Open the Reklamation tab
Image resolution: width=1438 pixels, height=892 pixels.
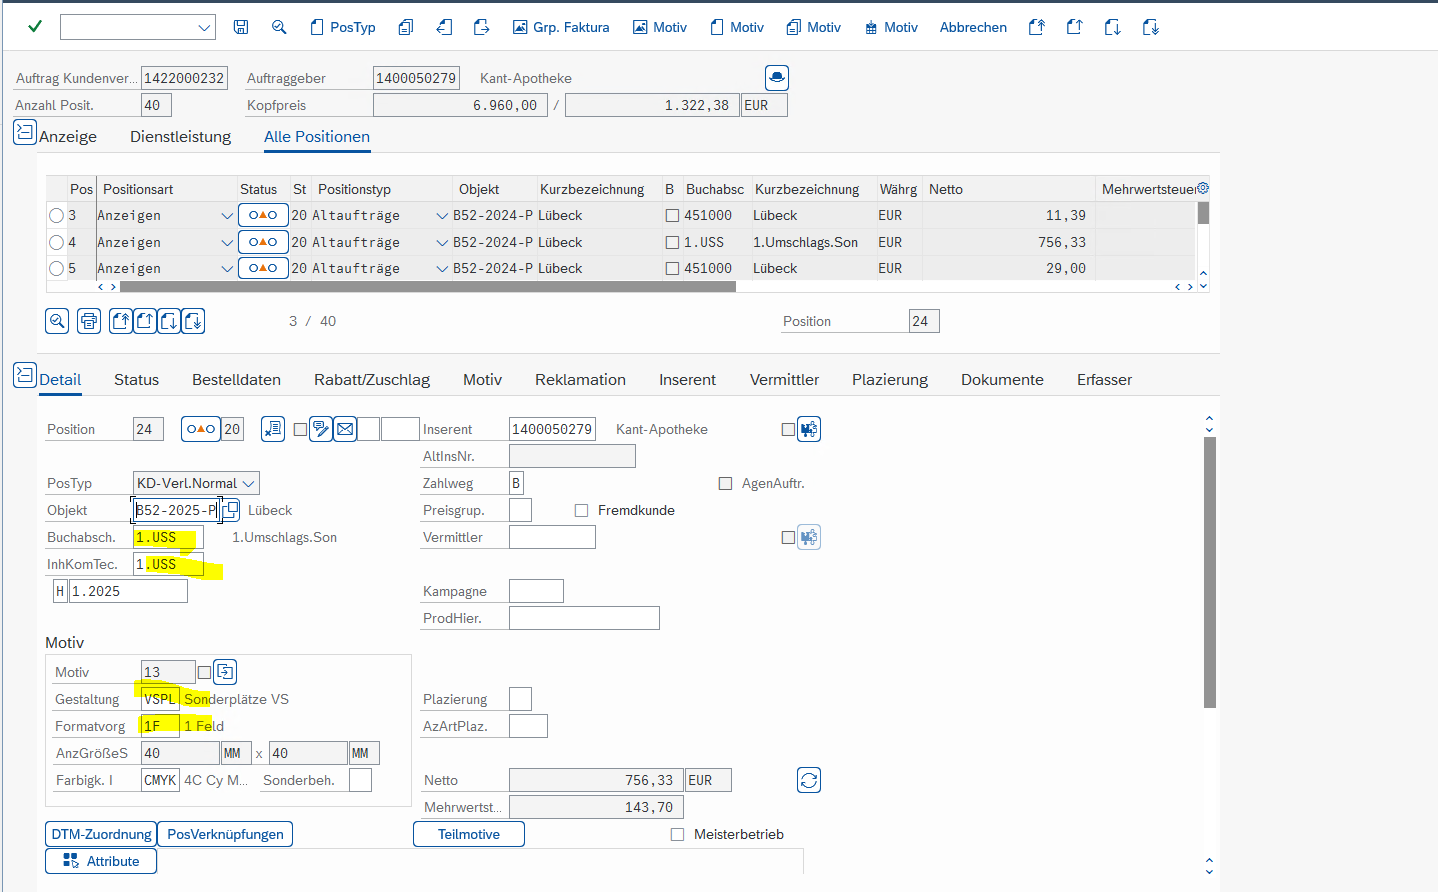580,379
